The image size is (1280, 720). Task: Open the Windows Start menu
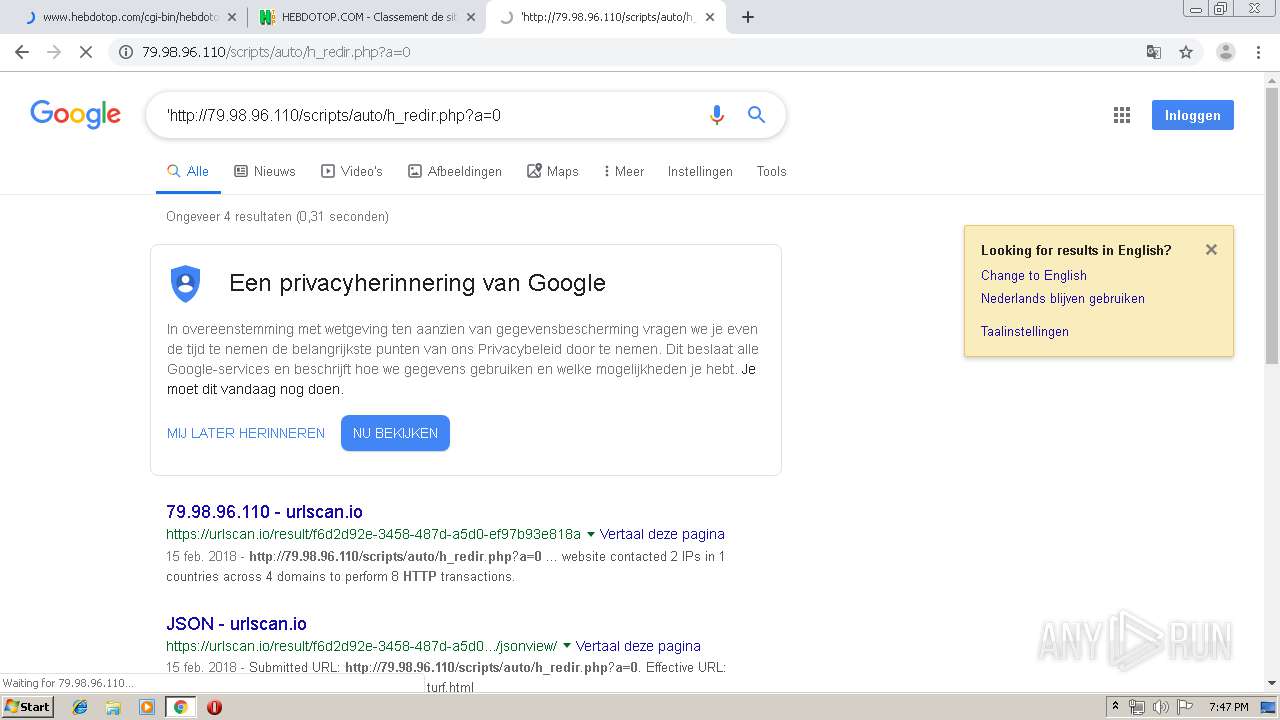[27, 706]
